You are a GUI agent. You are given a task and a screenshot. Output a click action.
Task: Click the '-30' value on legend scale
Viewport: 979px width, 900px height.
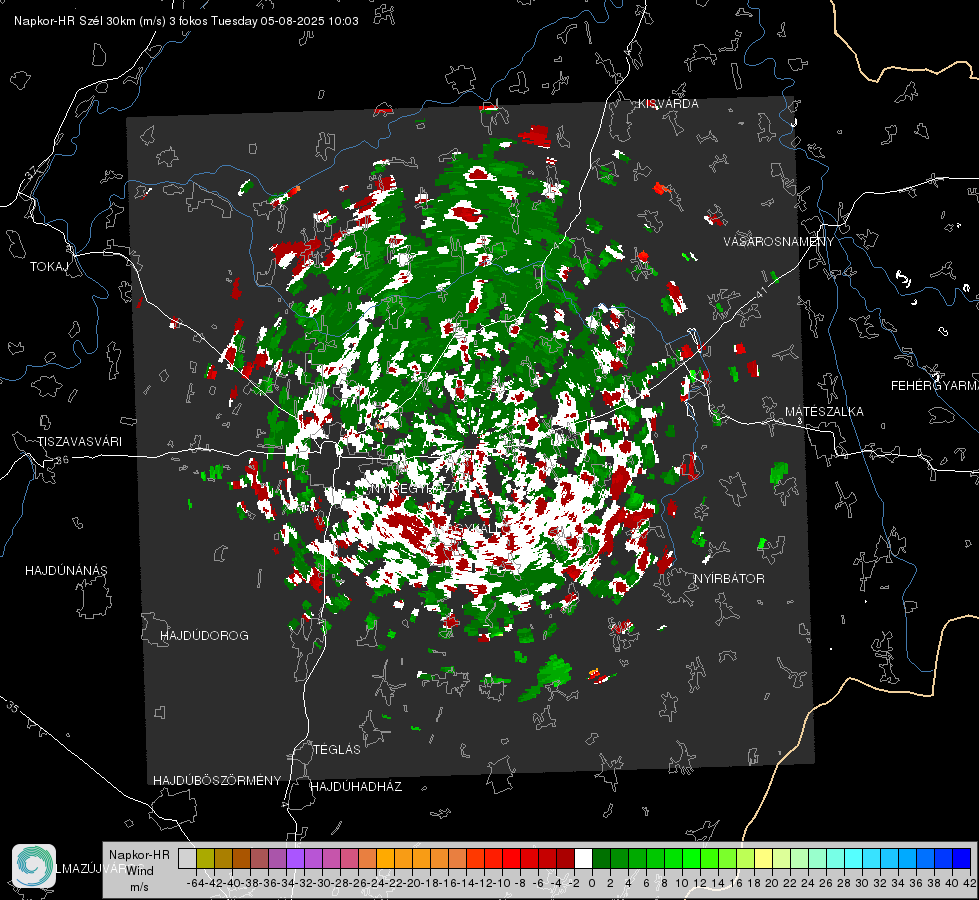point(322,884)
